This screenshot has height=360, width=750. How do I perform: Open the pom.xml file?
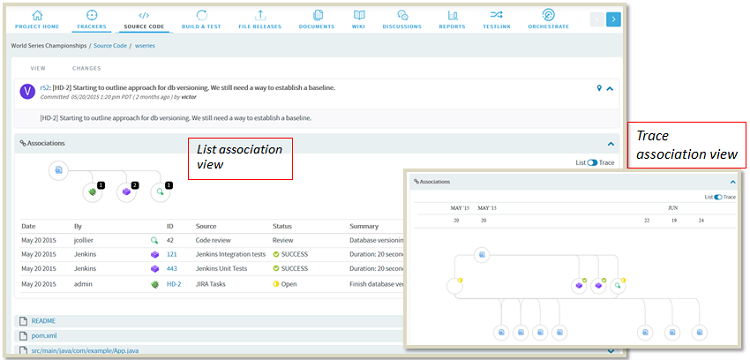[44, 336]
